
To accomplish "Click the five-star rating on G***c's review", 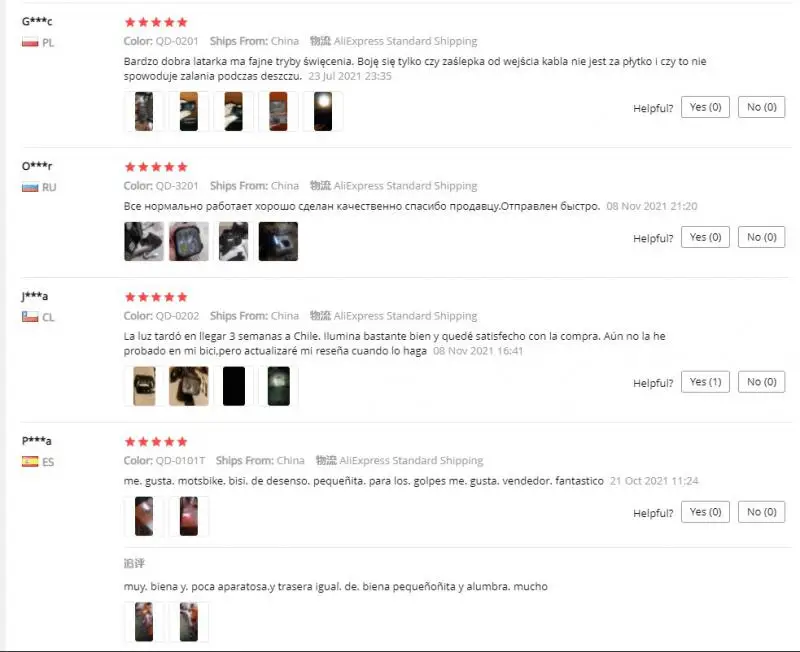I will tap(156, 22).
